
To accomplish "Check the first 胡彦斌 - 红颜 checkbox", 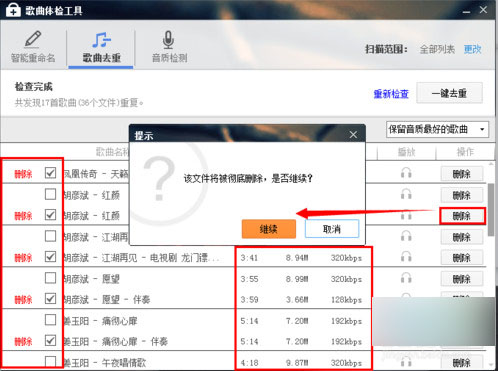I will click(x=50, y=194).
